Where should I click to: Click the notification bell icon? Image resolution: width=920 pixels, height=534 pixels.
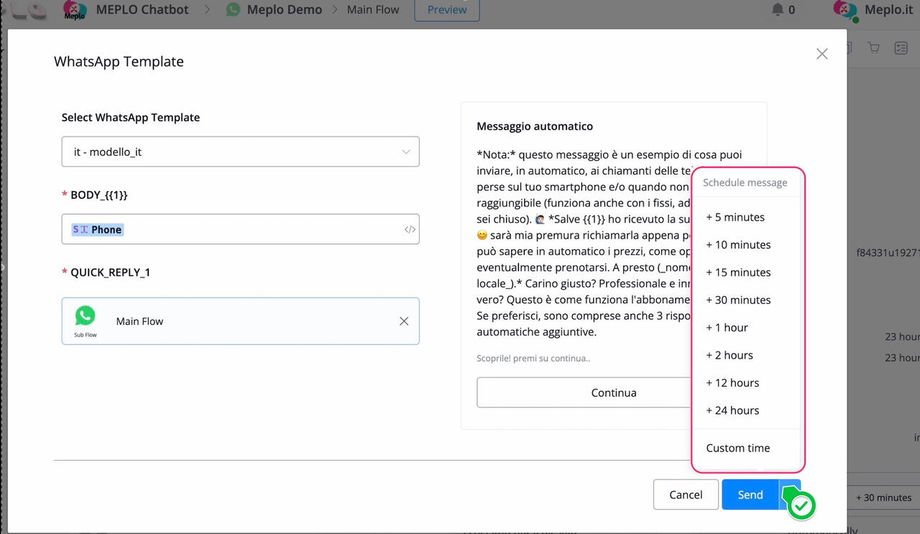click(778, 10)
